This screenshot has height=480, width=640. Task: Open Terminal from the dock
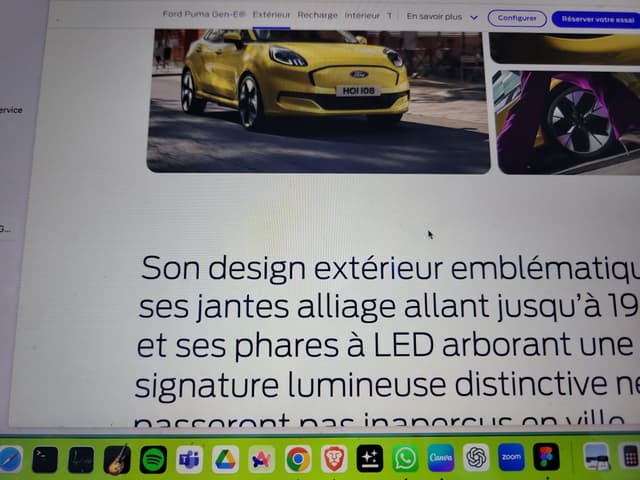coord(45,459)
